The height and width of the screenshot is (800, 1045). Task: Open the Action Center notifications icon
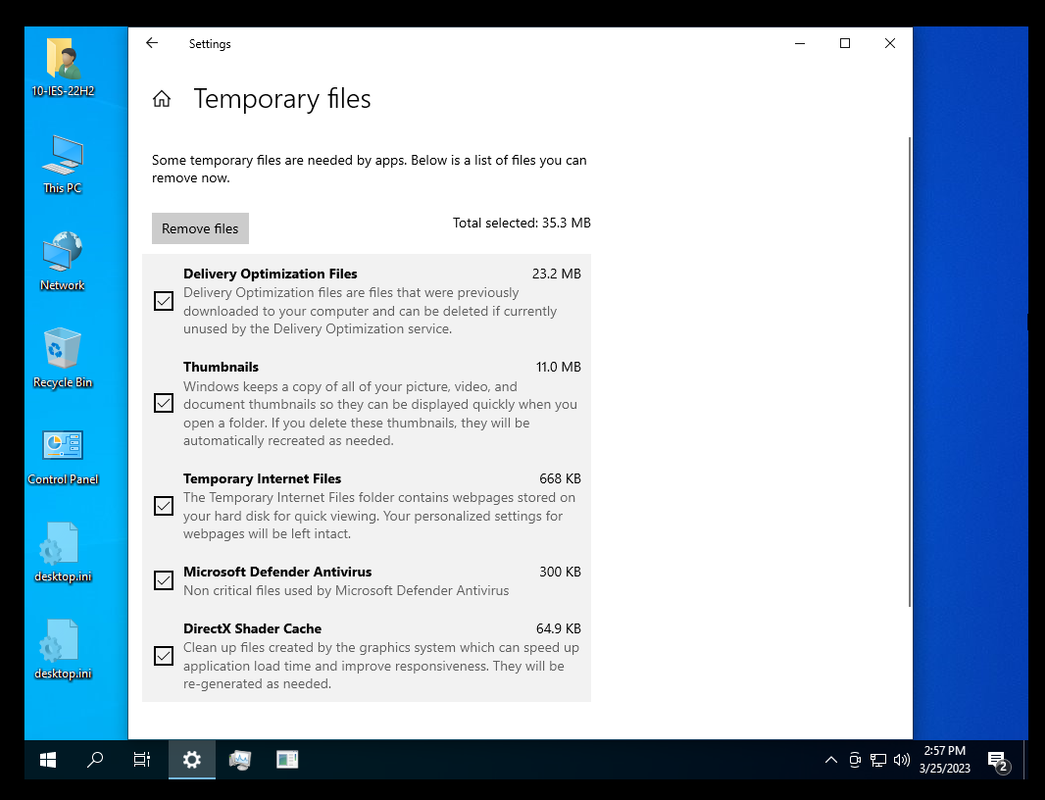pos(999,761)
